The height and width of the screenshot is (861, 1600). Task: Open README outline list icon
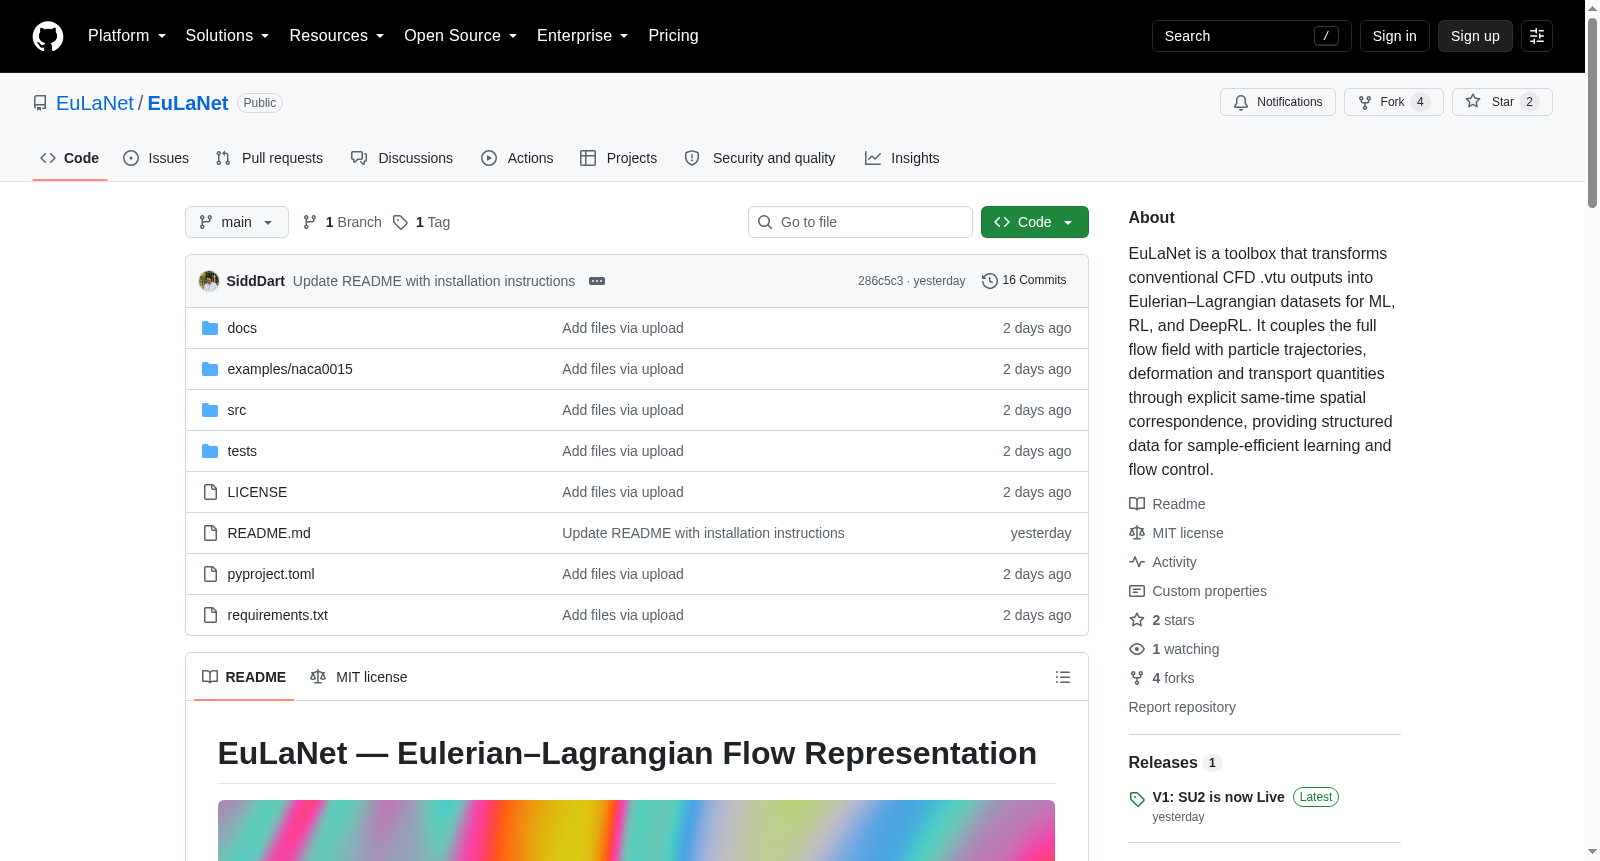[x=1063, y=677]
